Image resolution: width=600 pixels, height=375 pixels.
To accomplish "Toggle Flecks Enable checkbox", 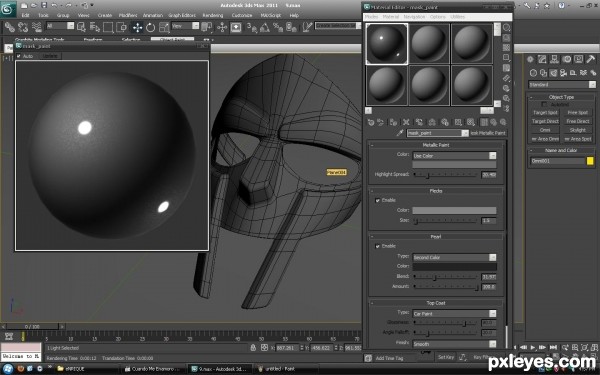I will (378, 201).
